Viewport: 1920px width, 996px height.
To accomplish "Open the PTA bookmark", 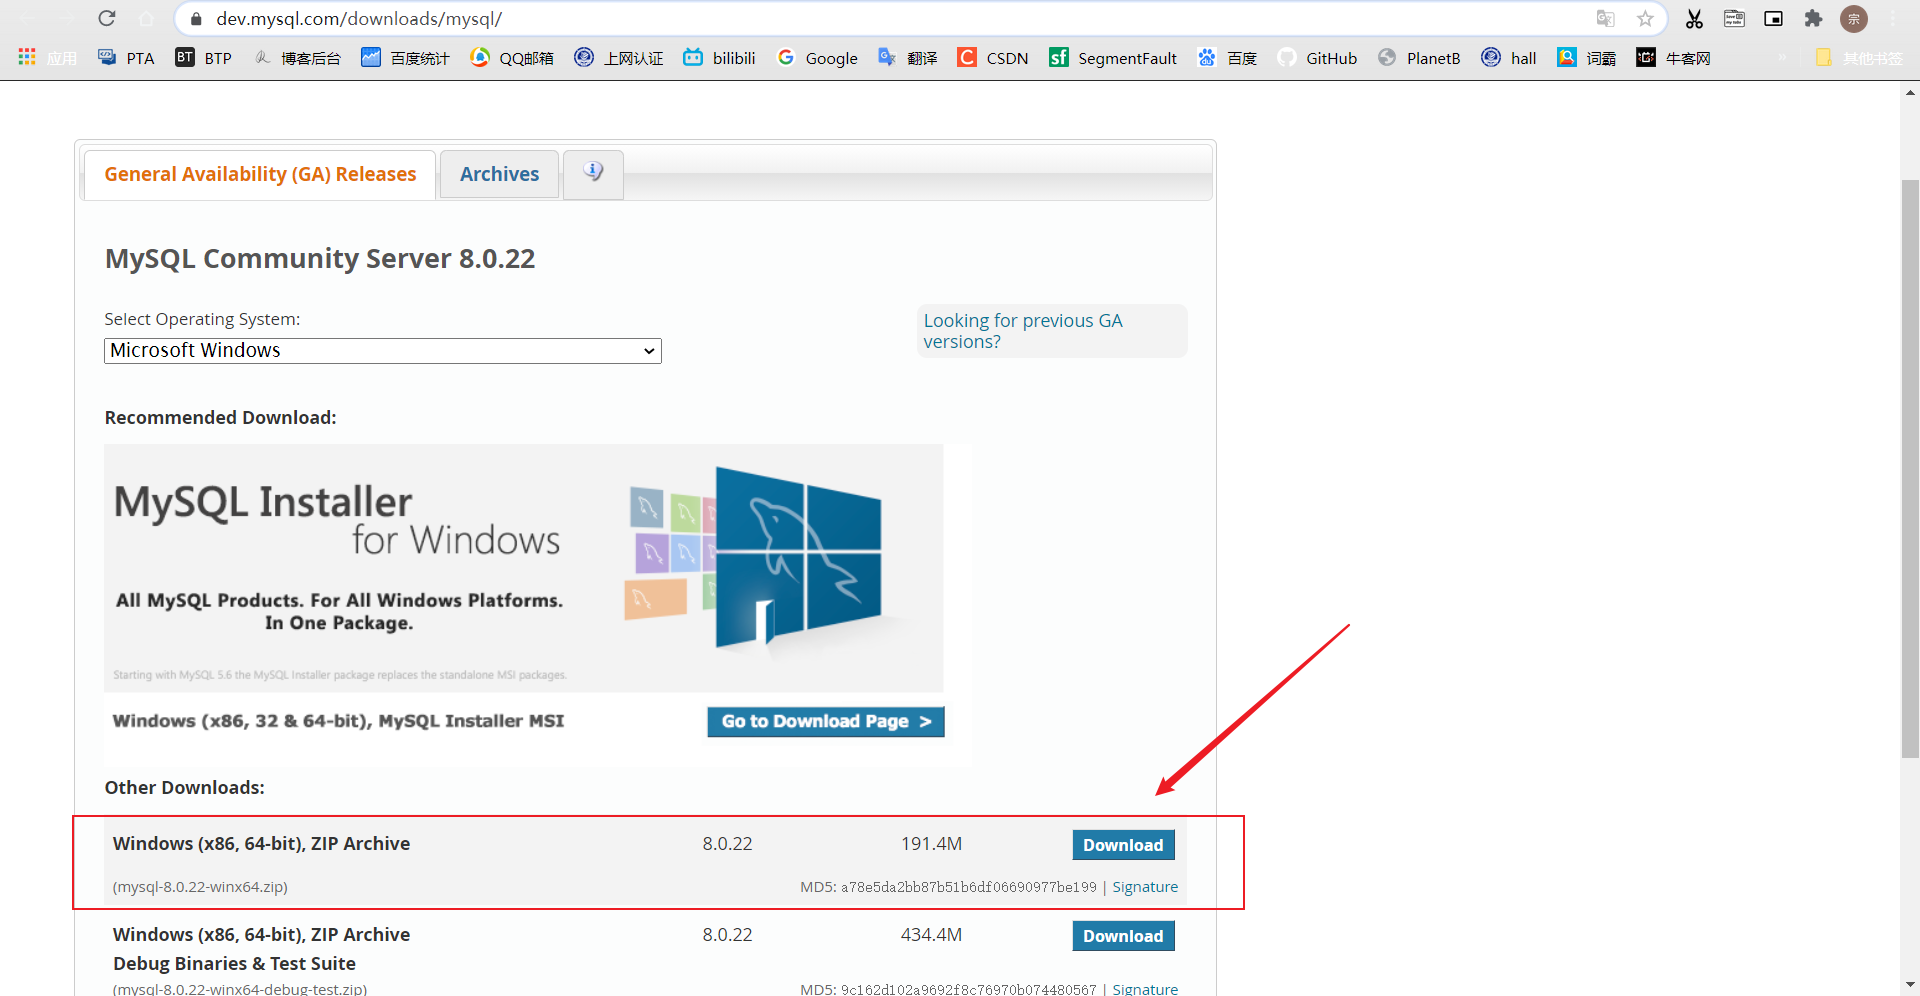I will pyautogui.click(x=126, y=58).
